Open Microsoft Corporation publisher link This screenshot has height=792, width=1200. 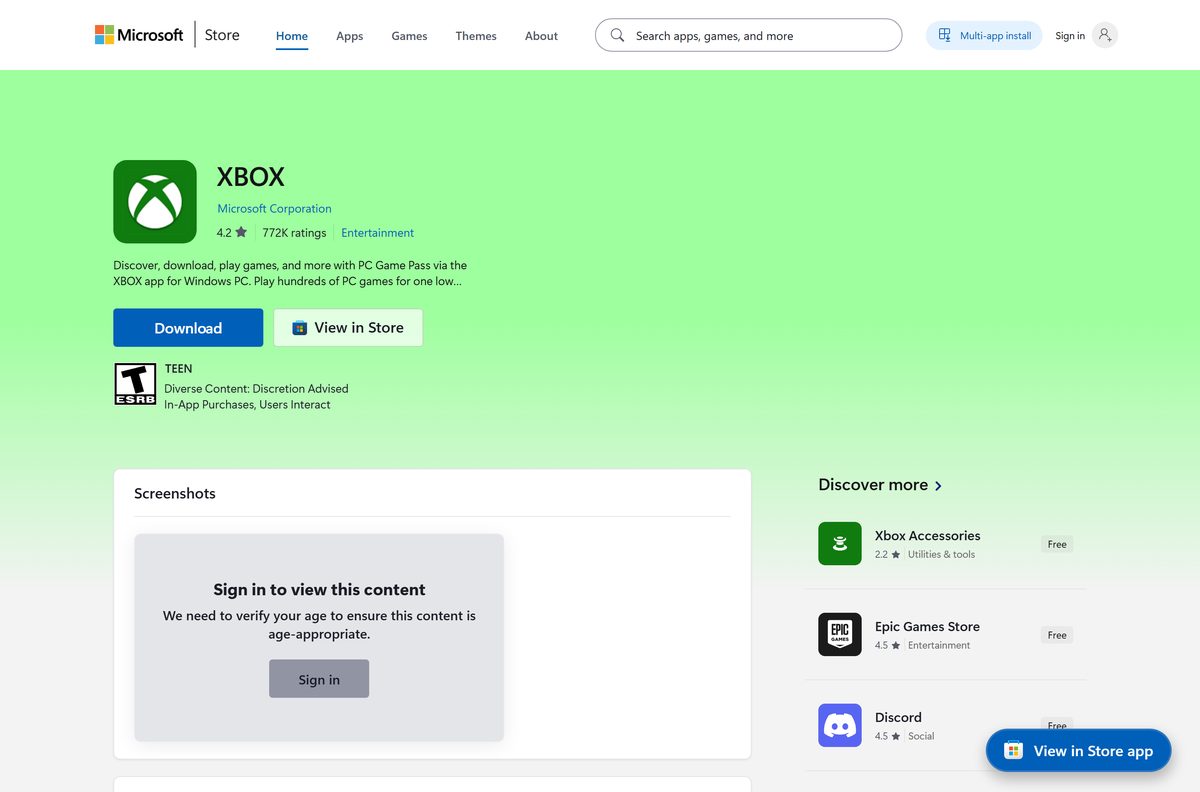[x=274, y=209]
